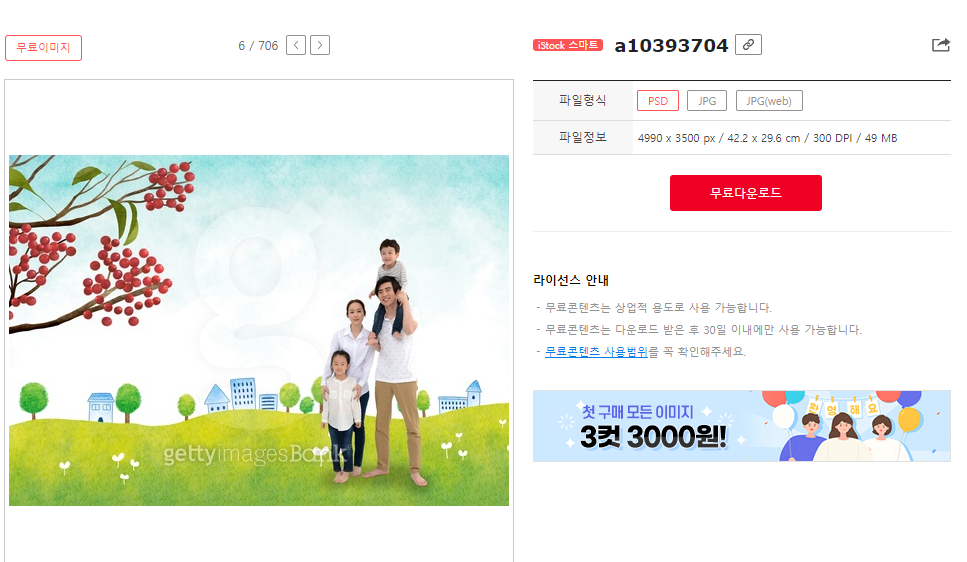
Task: Click the 6 / 706 page counter
Action: tap(258, 46)
